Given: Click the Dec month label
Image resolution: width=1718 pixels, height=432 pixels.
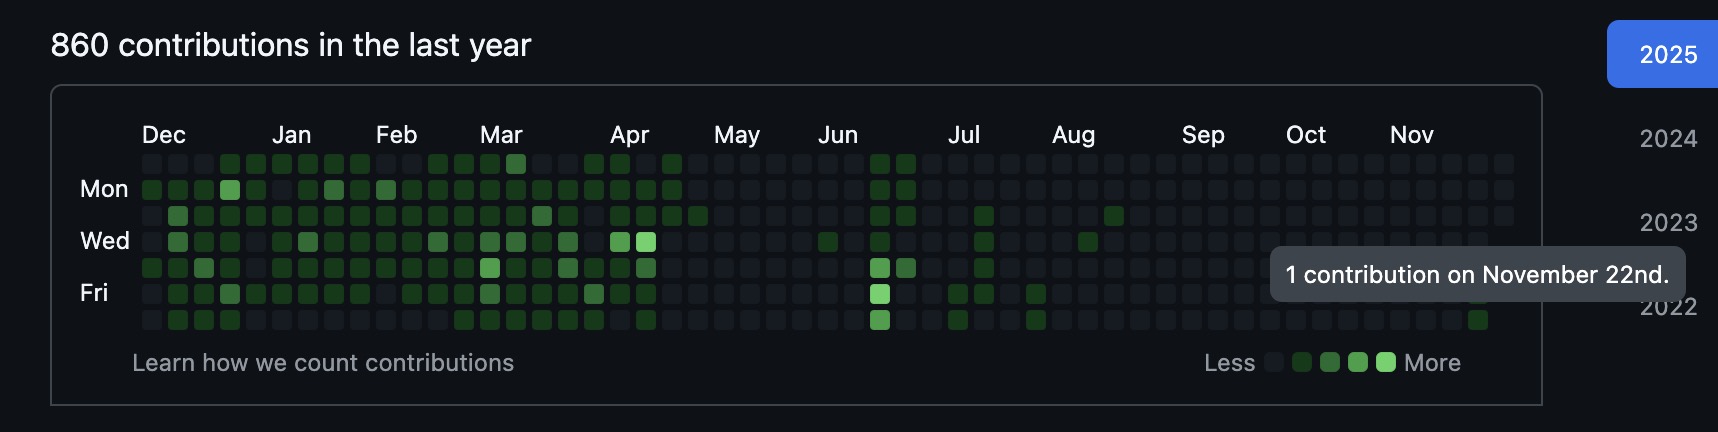Looking at the screenshot, I should tap(164, 135).
